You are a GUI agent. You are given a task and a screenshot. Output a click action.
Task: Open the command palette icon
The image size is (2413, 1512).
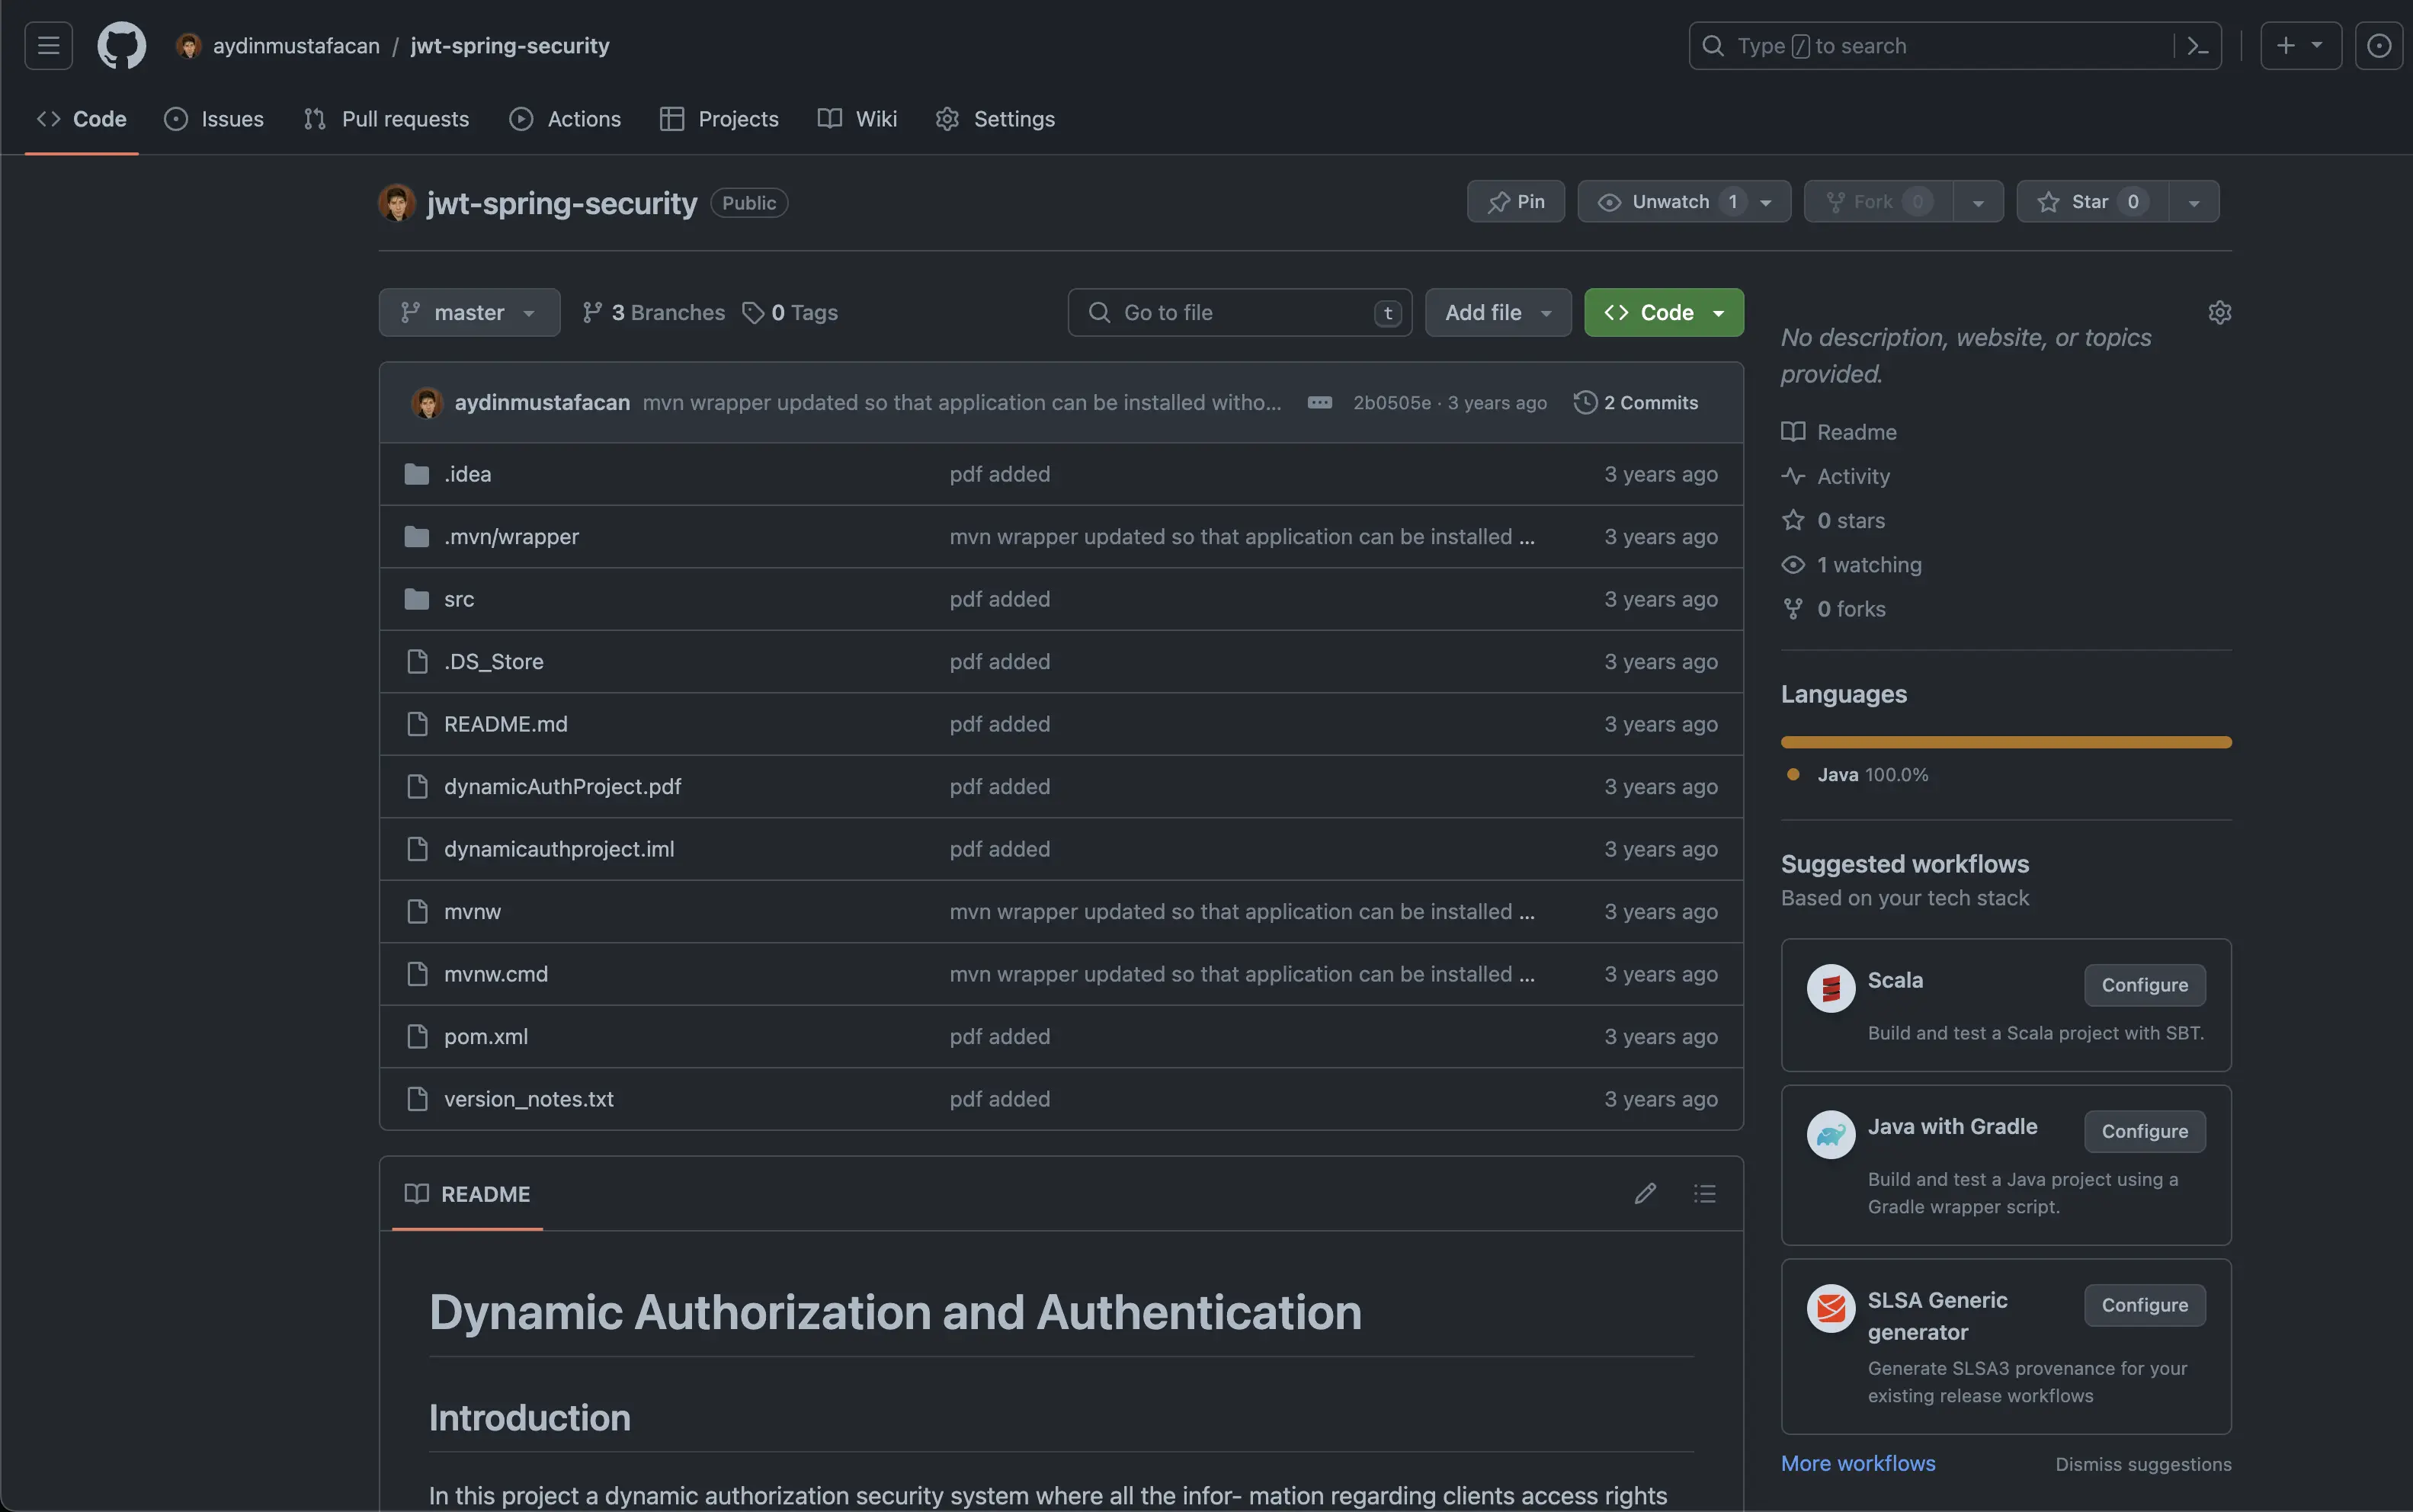click(x=2197, y=46)
